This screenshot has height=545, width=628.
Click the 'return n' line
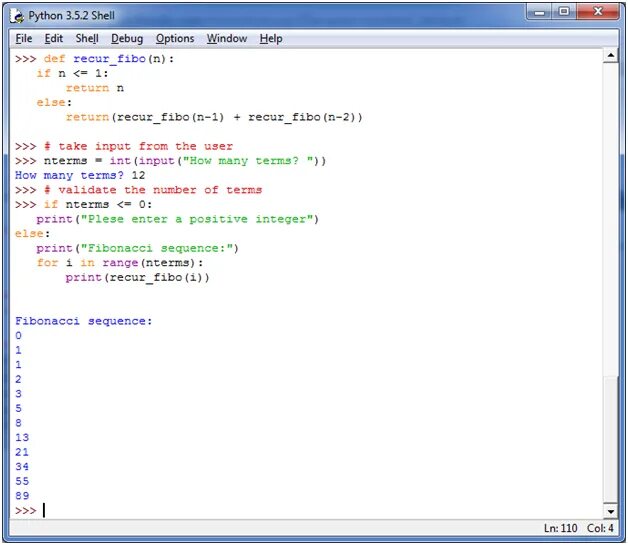95,88
